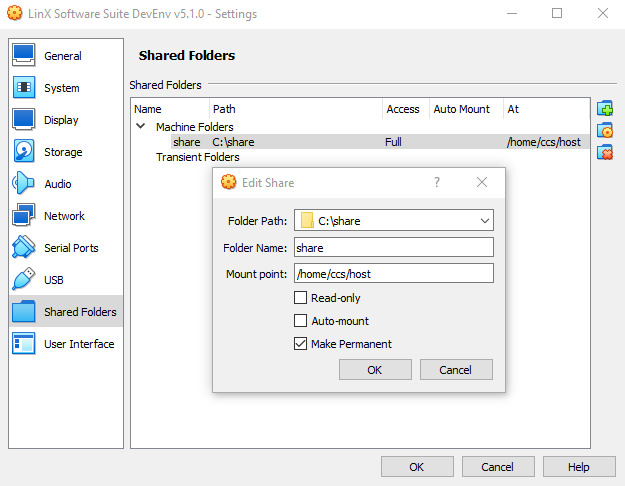The width and height of the screenshot is (625, 486).
Task: Click the edit shared folder icon
Action: point(605,130)
